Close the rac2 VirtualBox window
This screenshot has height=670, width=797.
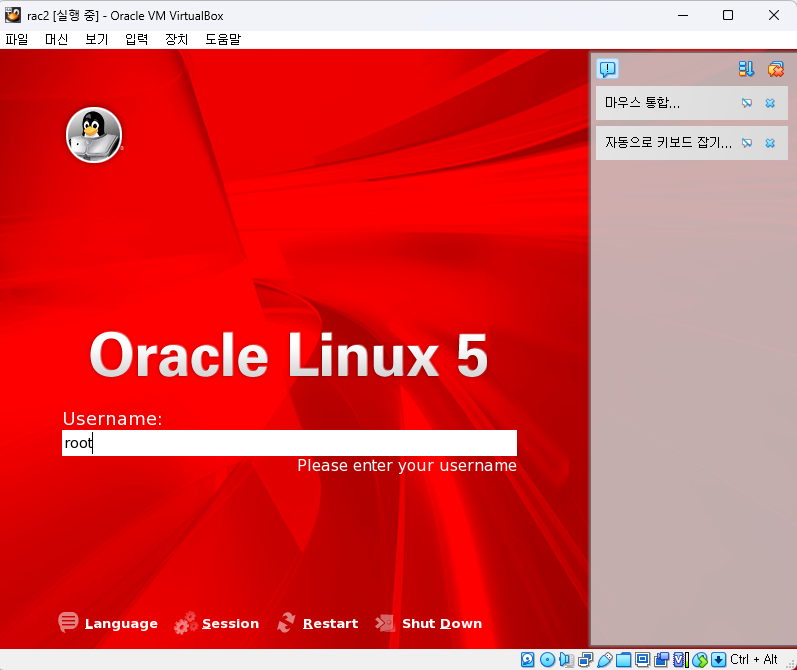pos(774,15)
